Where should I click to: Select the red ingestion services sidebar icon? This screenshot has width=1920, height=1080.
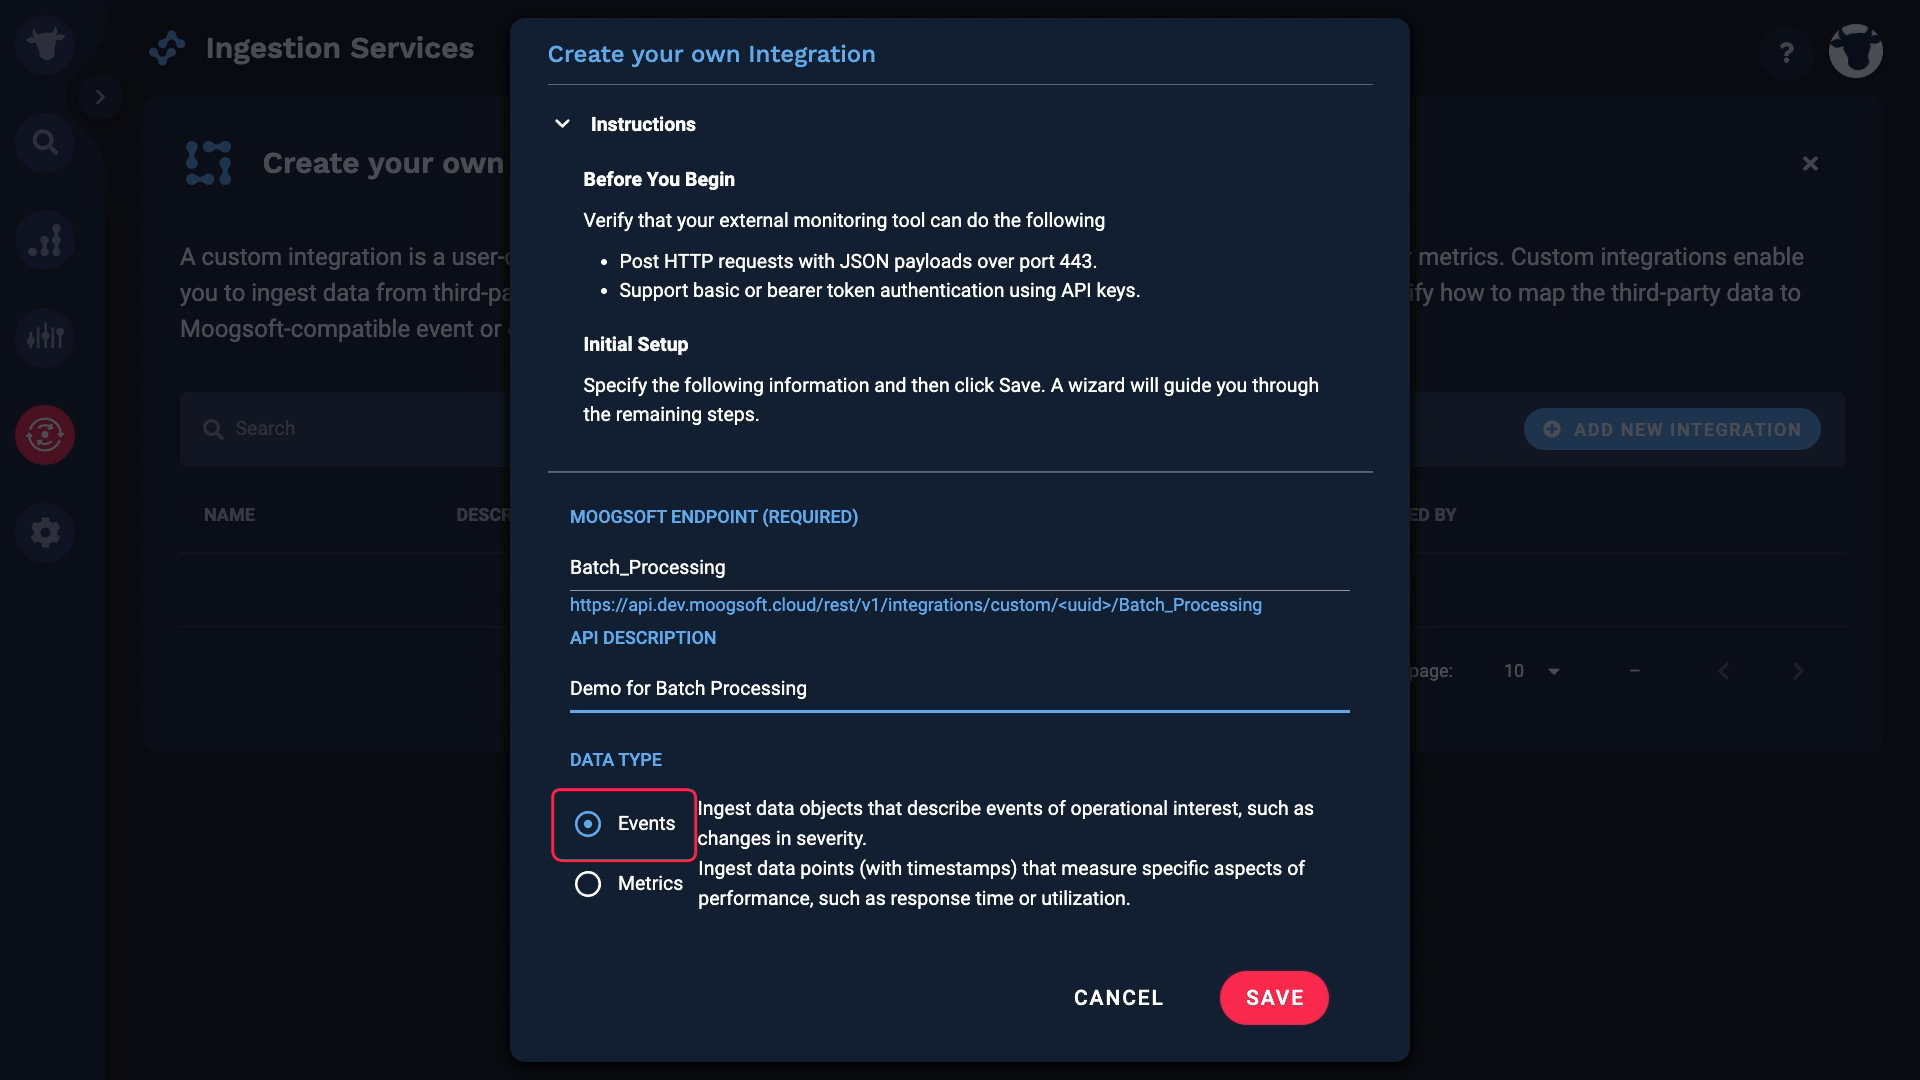[45, 435]
